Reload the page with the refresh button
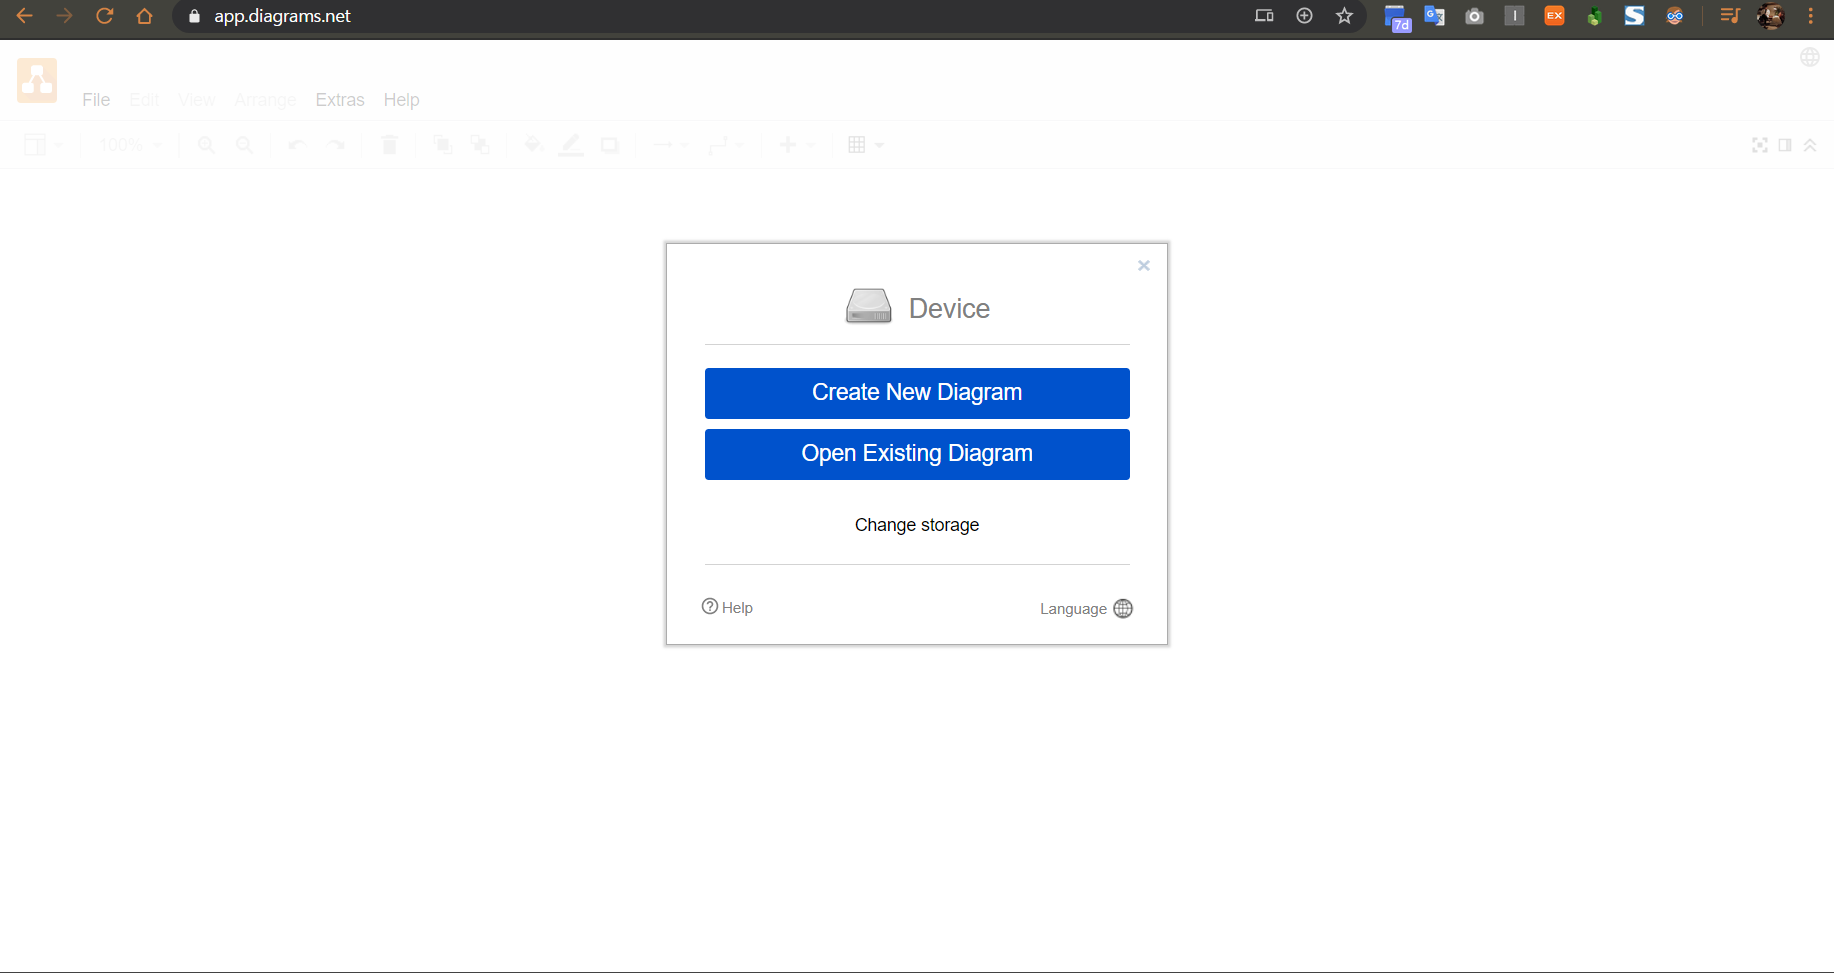Screen dimensions: 1834x973 tap(104, 16)
